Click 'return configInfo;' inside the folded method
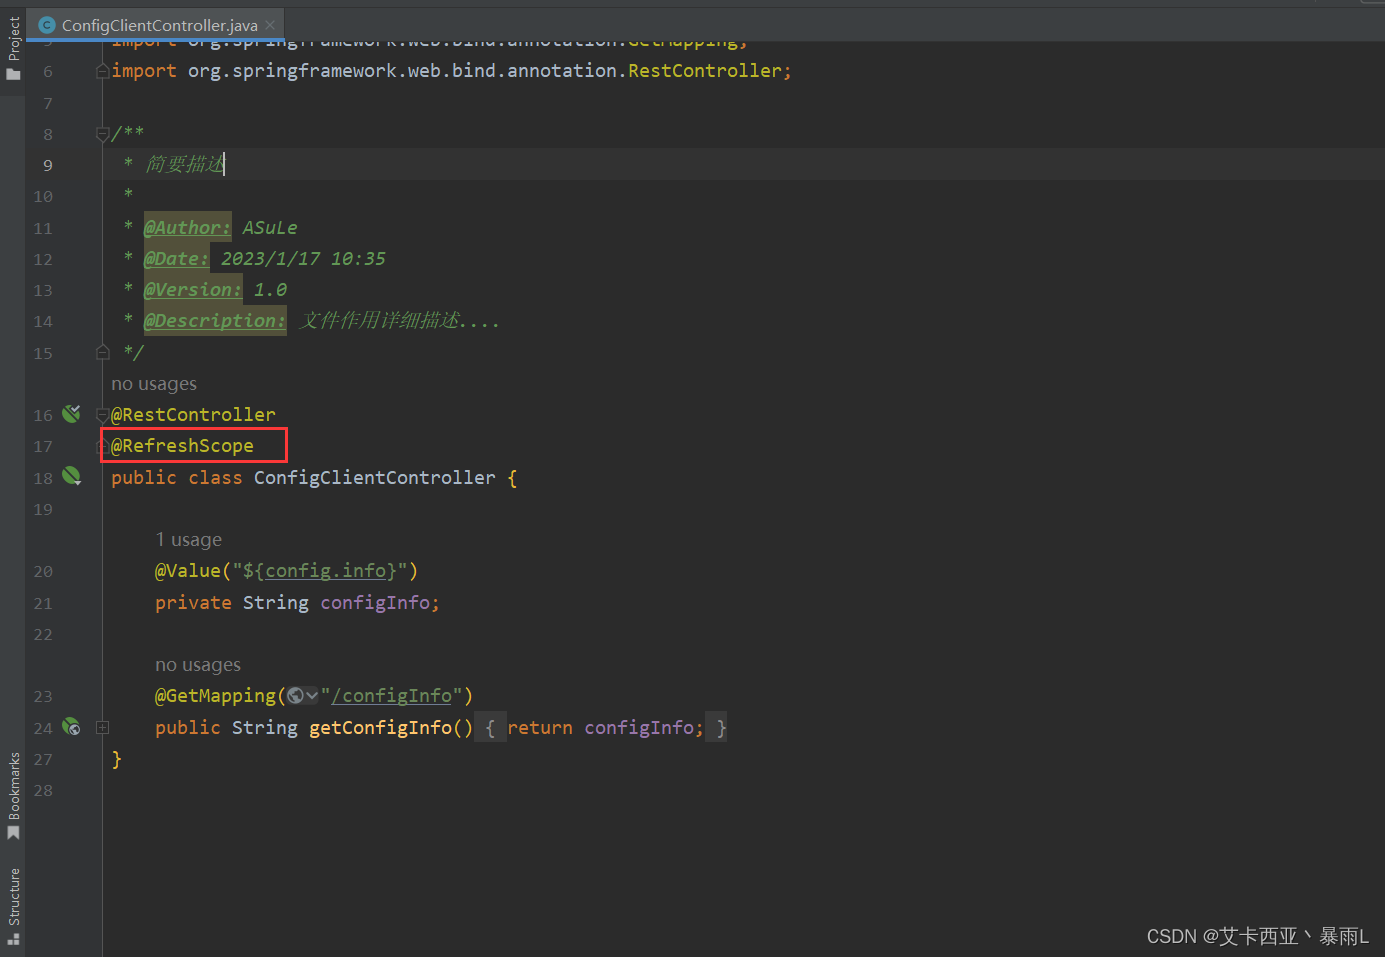Viewport: 1385px width, 957px height. pos(605,728)
